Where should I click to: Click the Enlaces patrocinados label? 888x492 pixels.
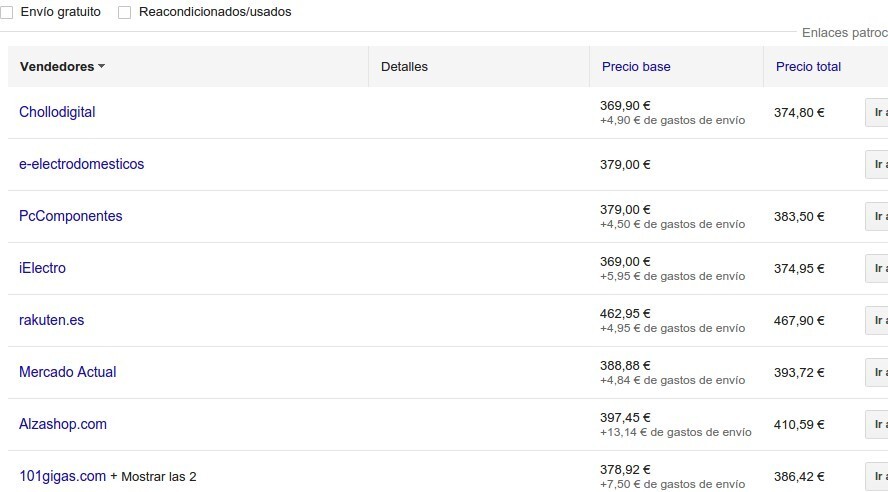(844, 33)
